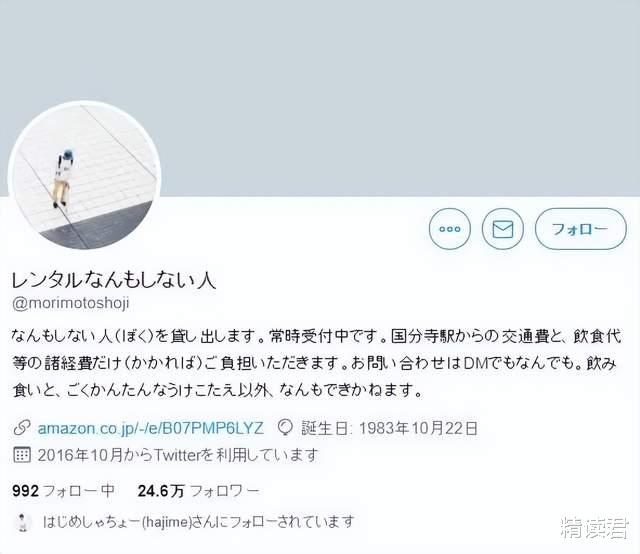Image resolution: width=640 pixels, height=554 pixels.
Task: Open the amazon.co.jp/-/e/B07PMP6LYZ link
Action: click(x=151, y=428)
